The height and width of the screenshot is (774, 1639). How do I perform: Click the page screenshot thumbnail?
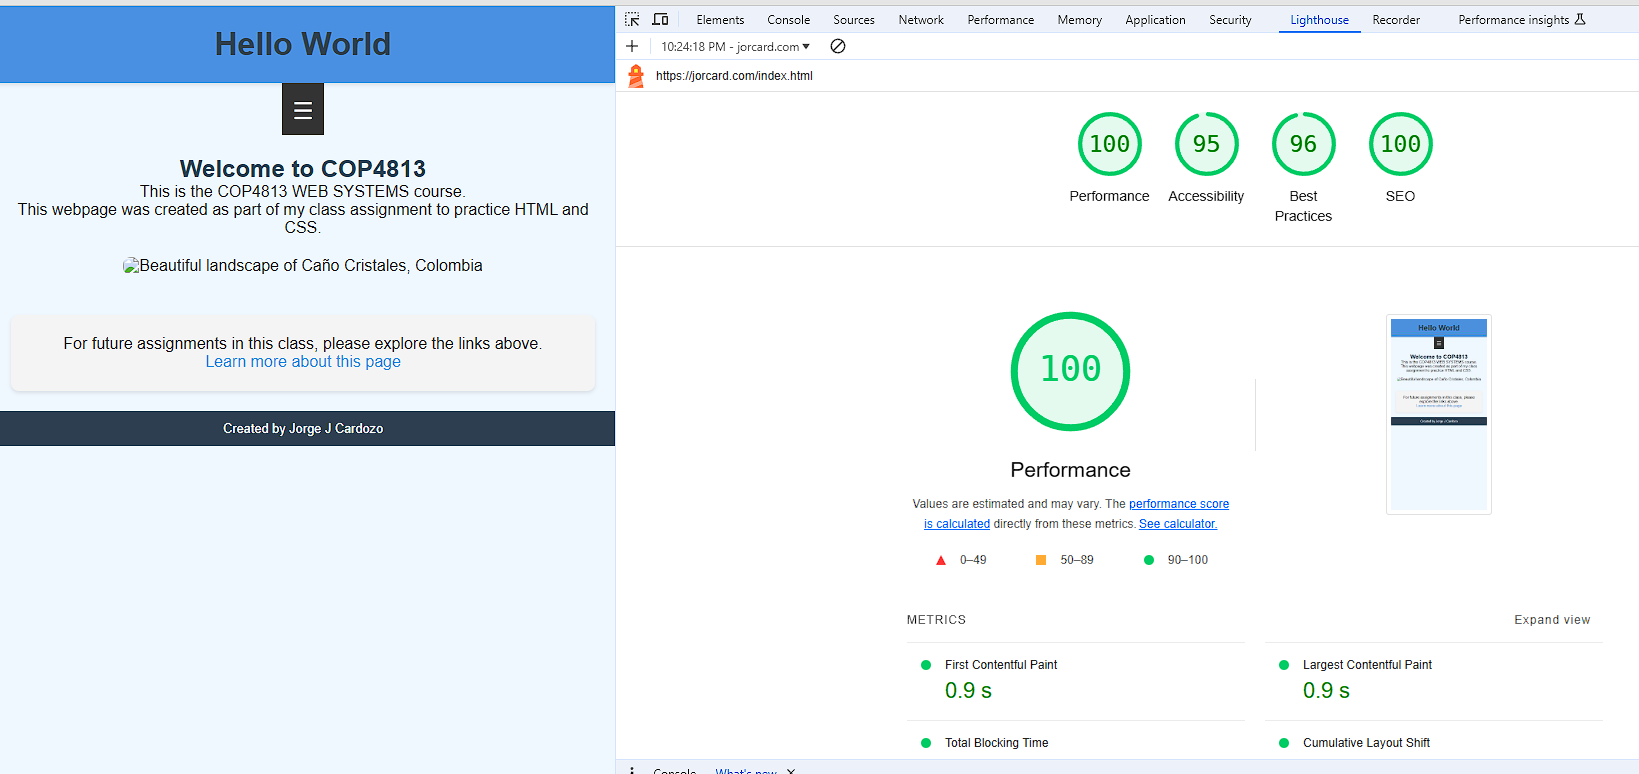1438,414
